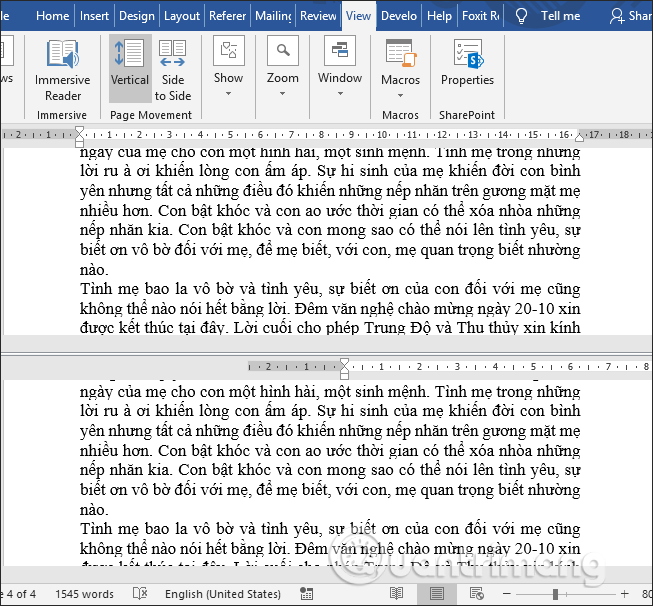Open SharePoint Properties

467,62
